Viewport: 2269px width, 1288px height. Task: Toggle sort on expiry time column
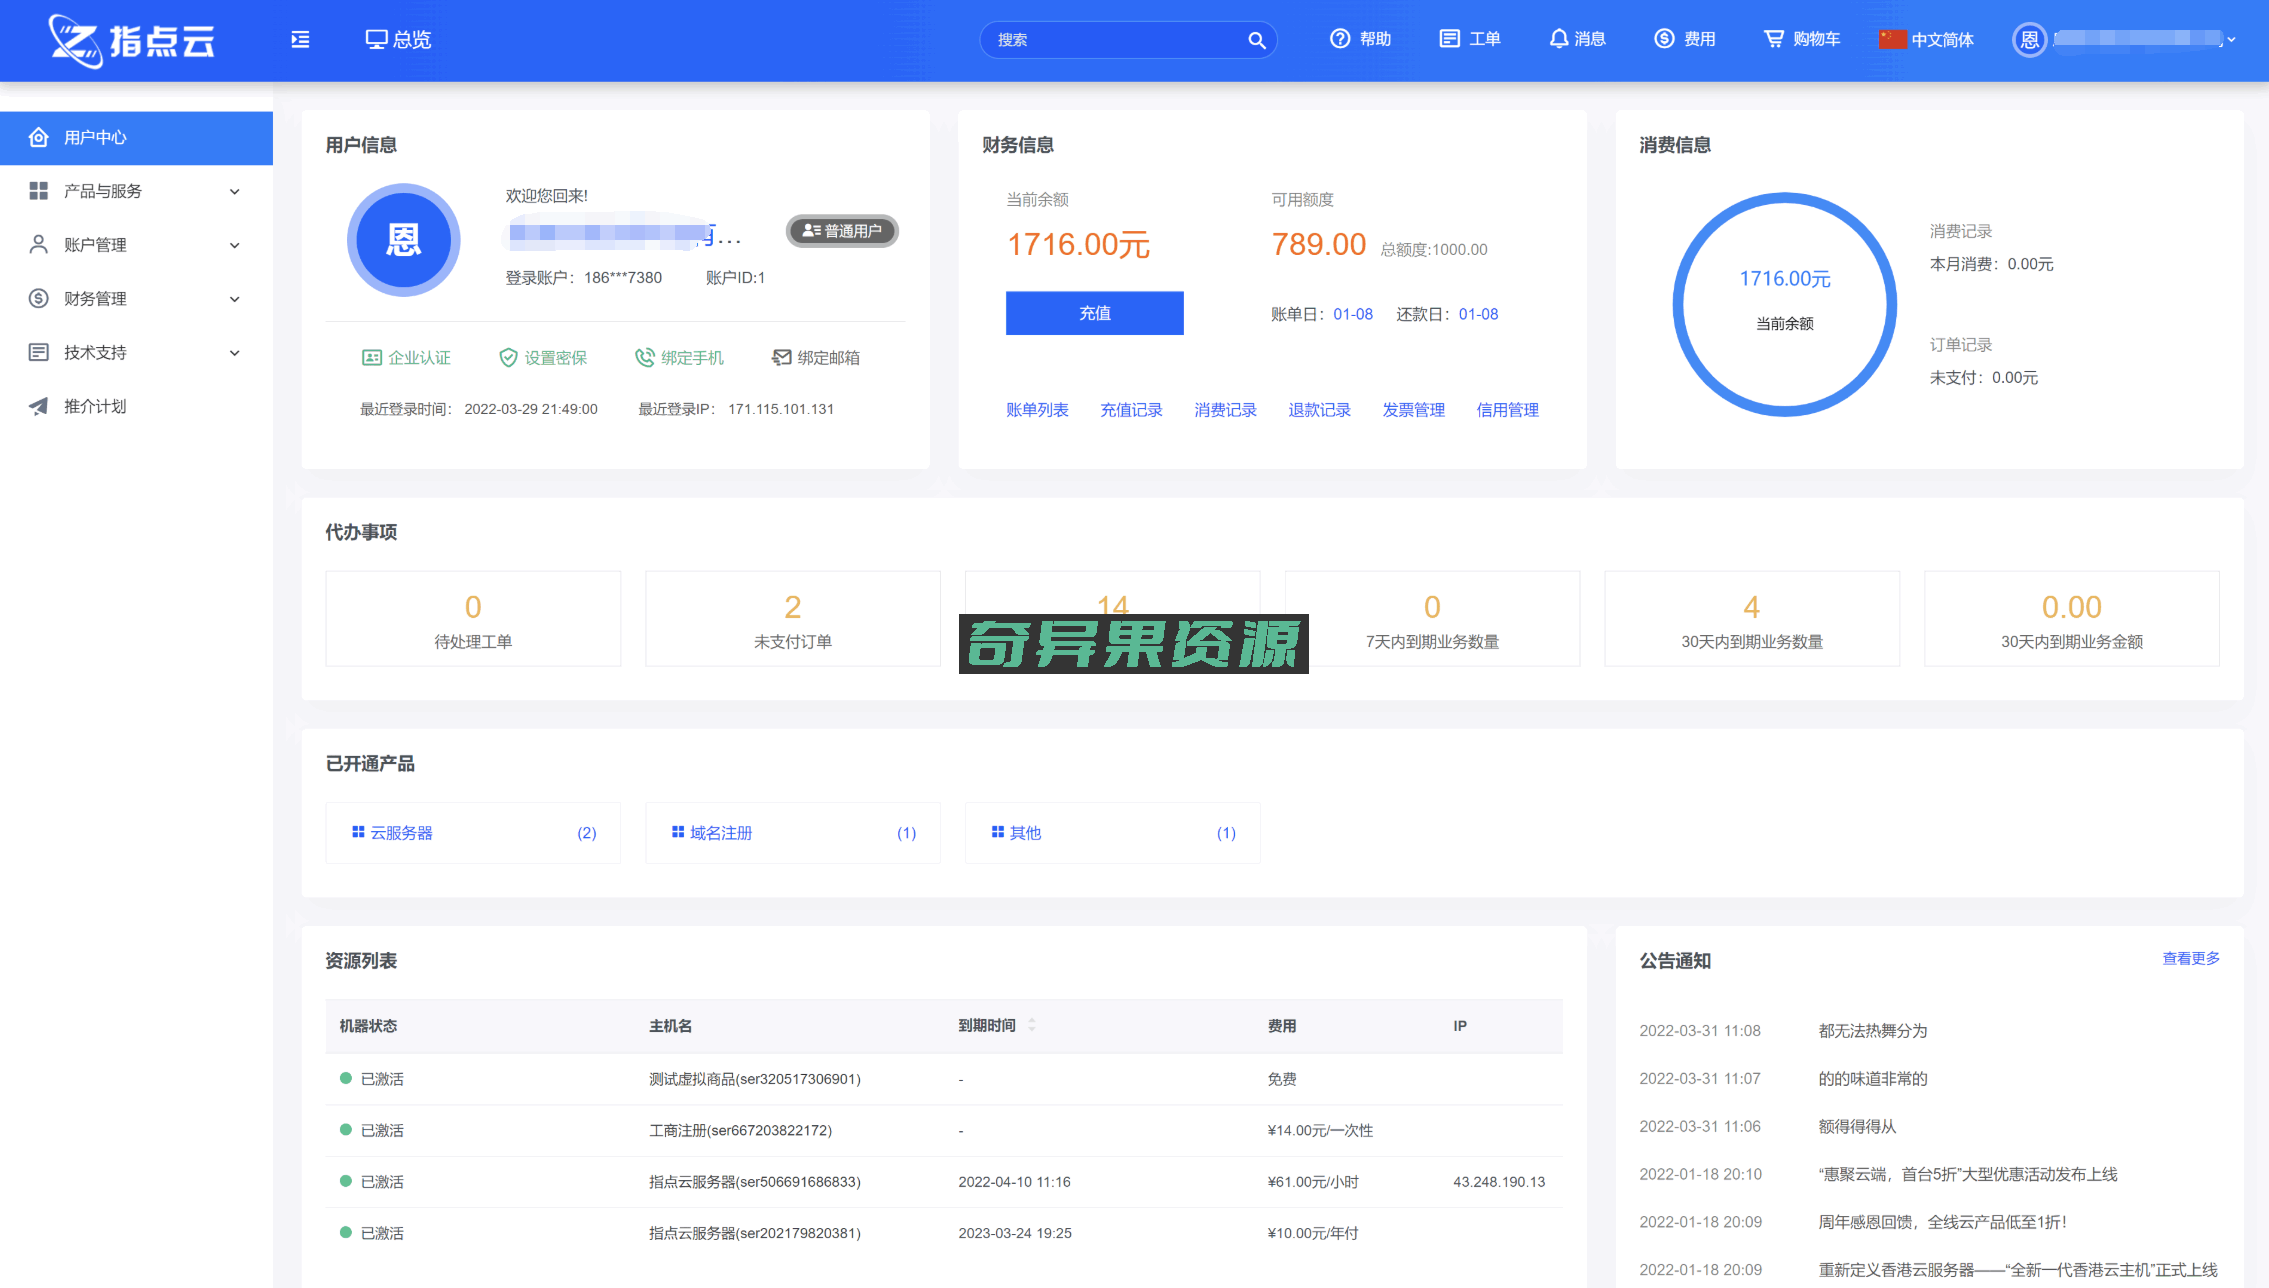(x=1032, y=1025)
